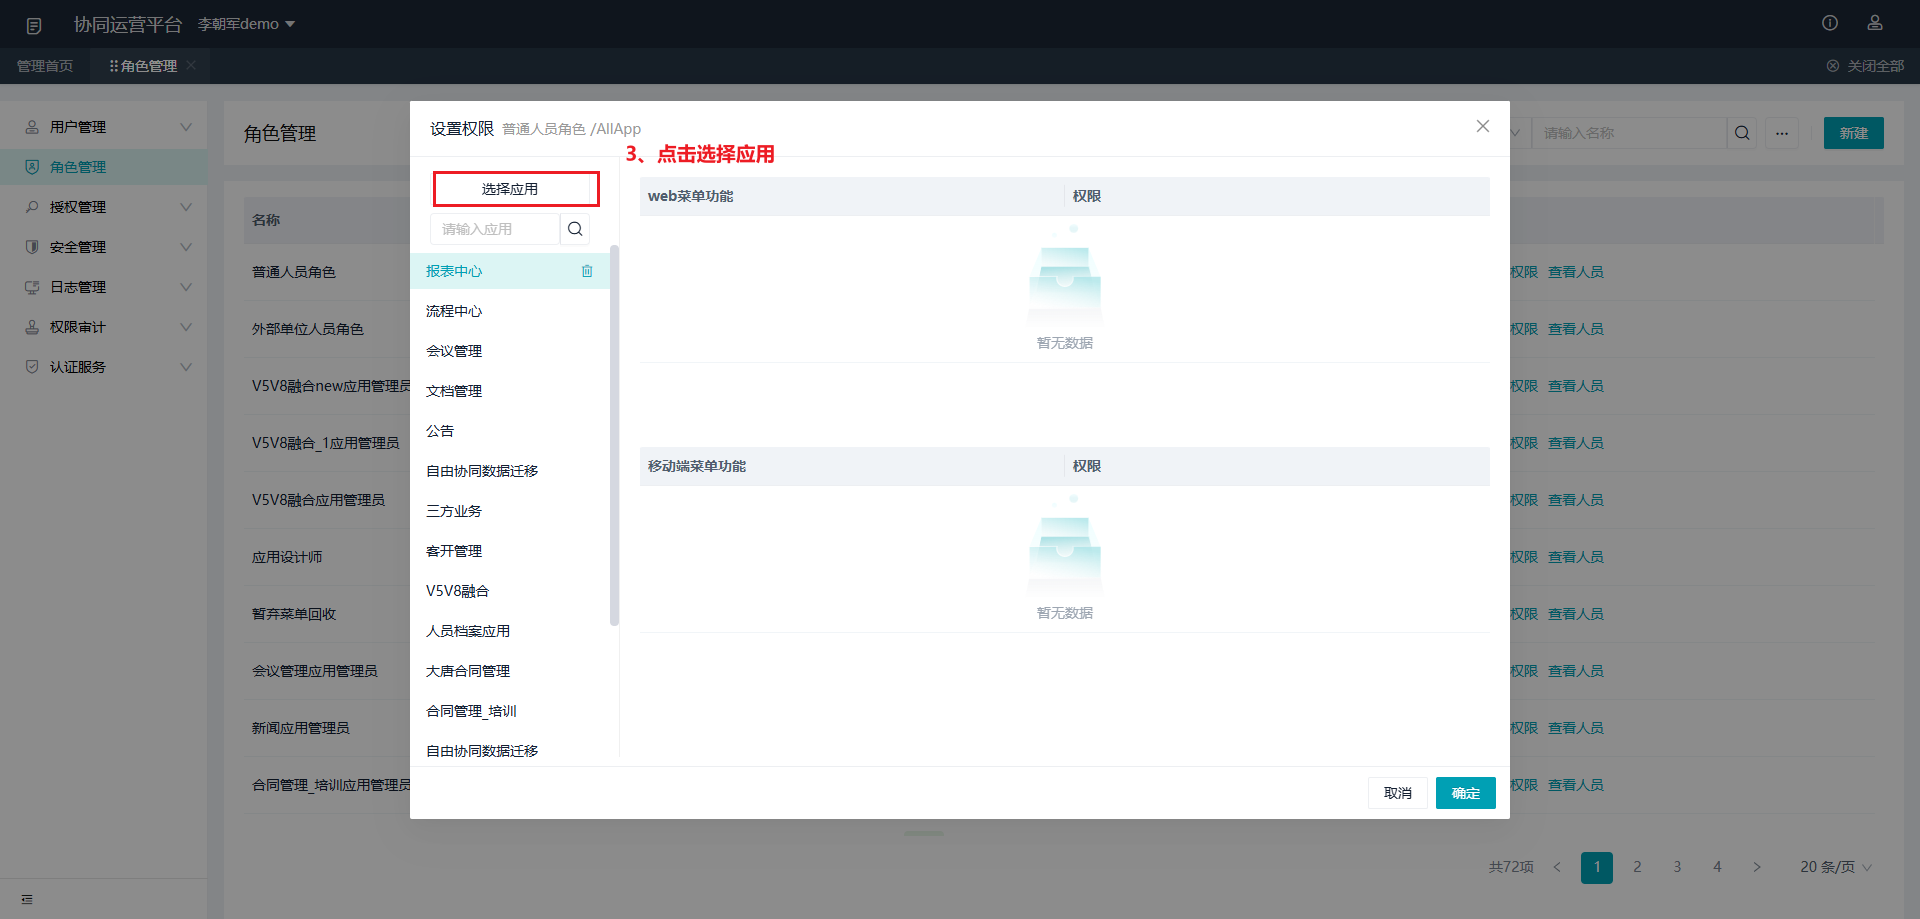The image size is (1920, 919).
Task: Expand the 权限审计 menu chevron
Action: click(186, 327)
